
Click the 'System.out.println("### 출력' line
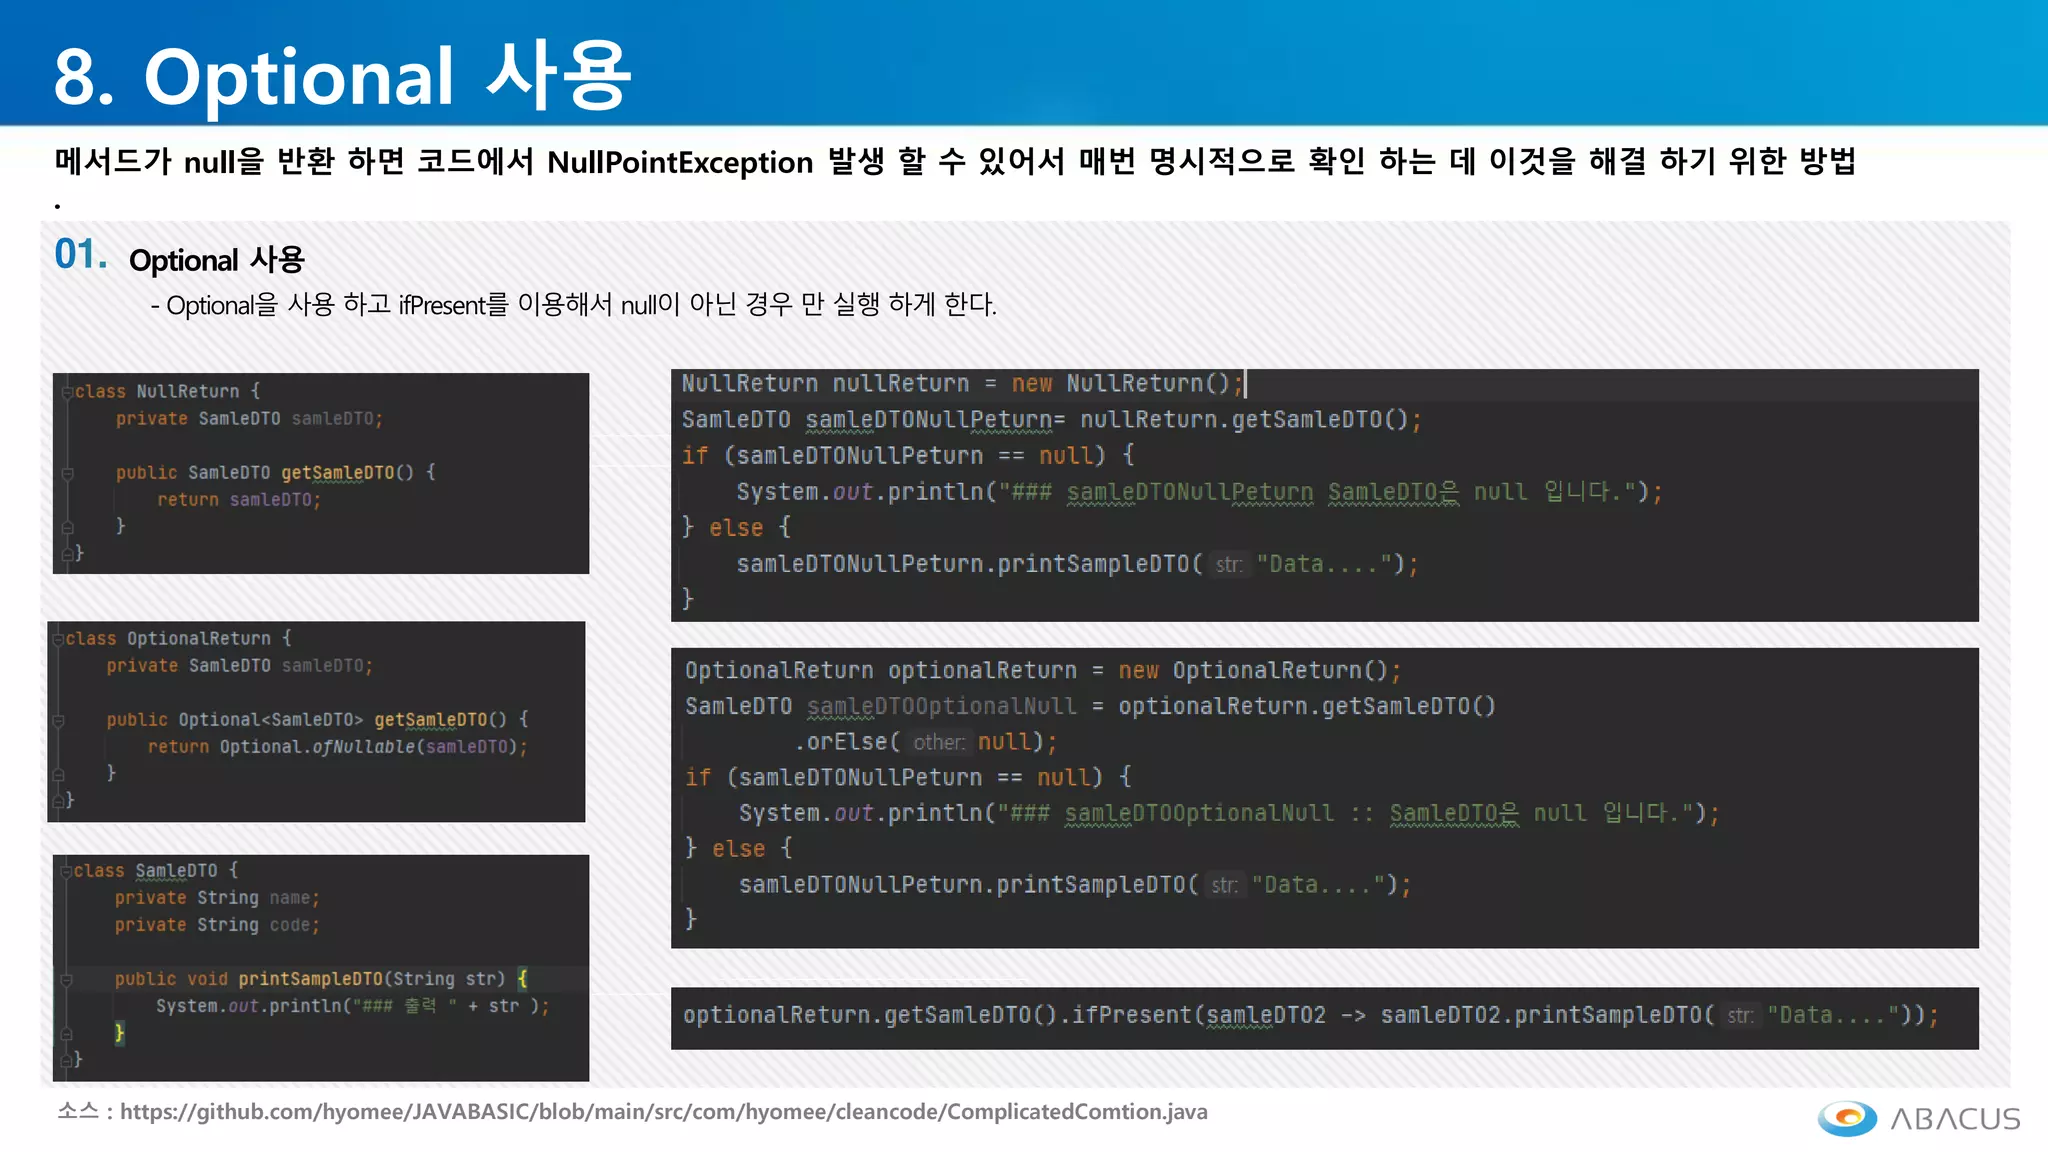click(x=352, y=1006)
